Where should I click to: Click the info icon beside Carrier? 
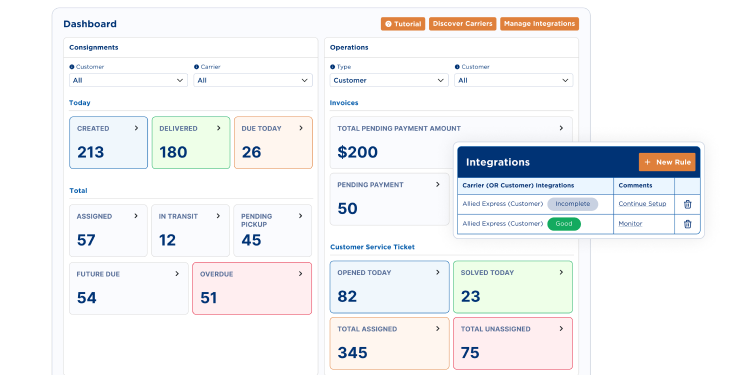pyautogui.click(x=196, y=67)
